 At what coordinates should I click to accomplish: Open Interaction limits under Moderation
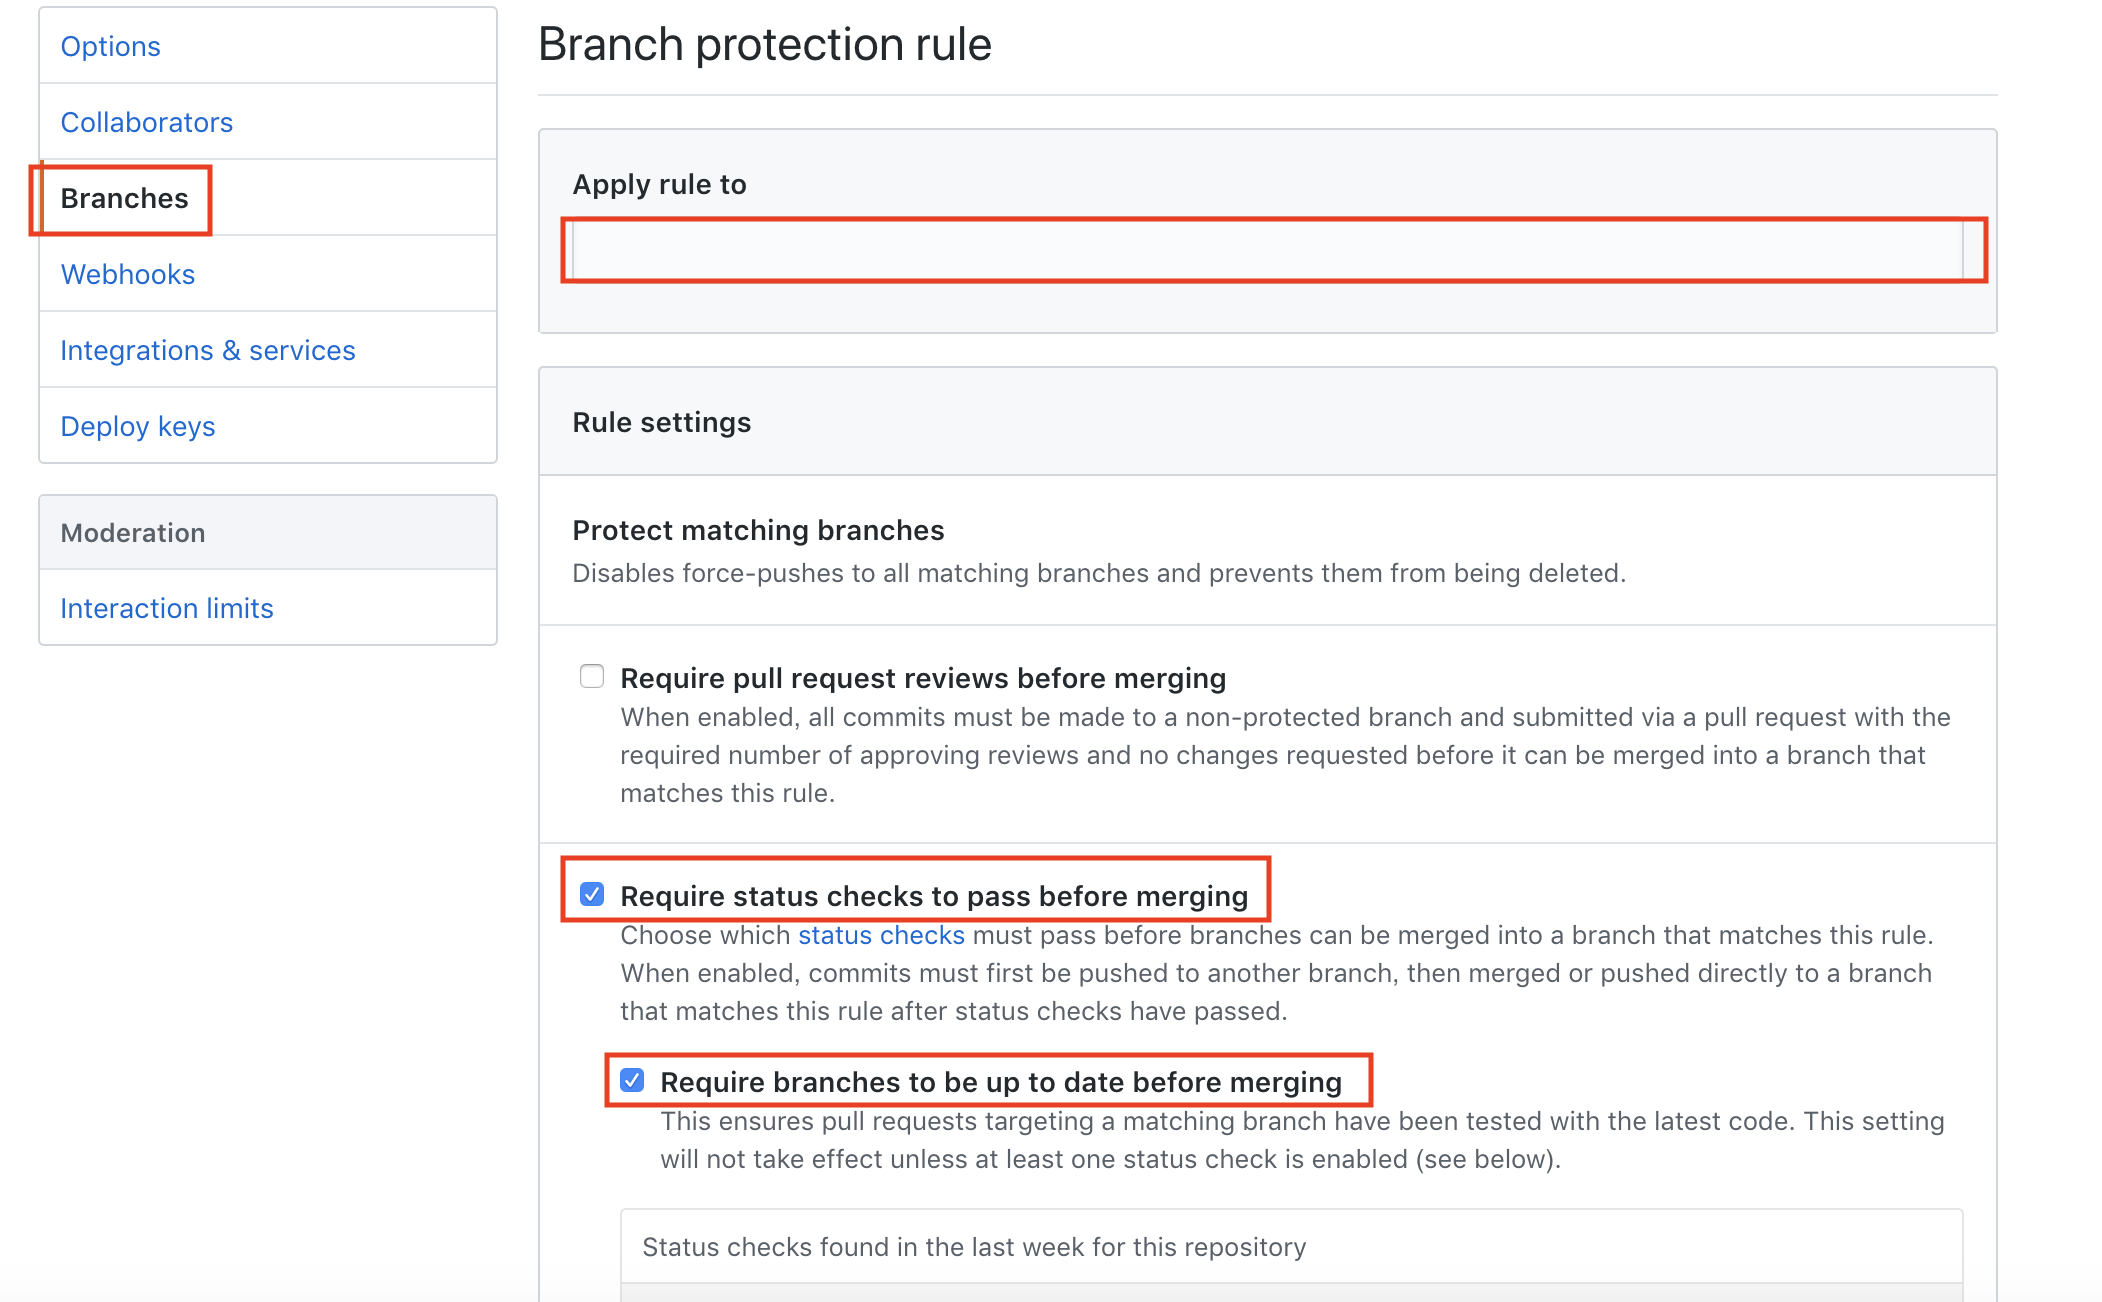point(166,608)
